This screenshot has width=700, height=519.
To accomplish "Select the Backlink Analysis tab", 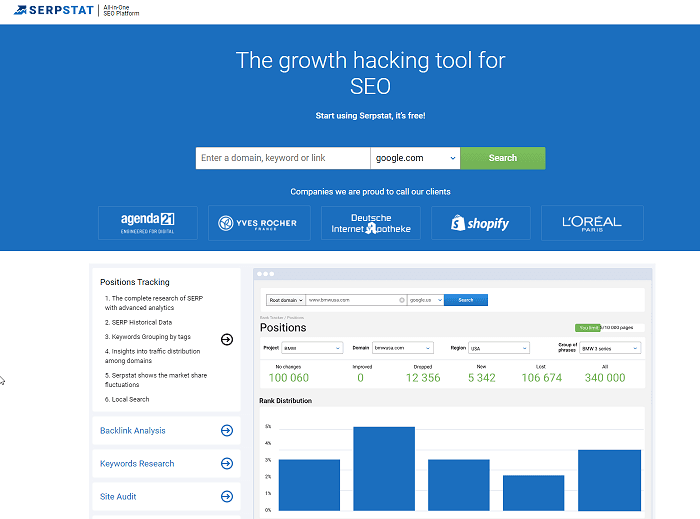I will pyautogui.click(x=133, y=431).
